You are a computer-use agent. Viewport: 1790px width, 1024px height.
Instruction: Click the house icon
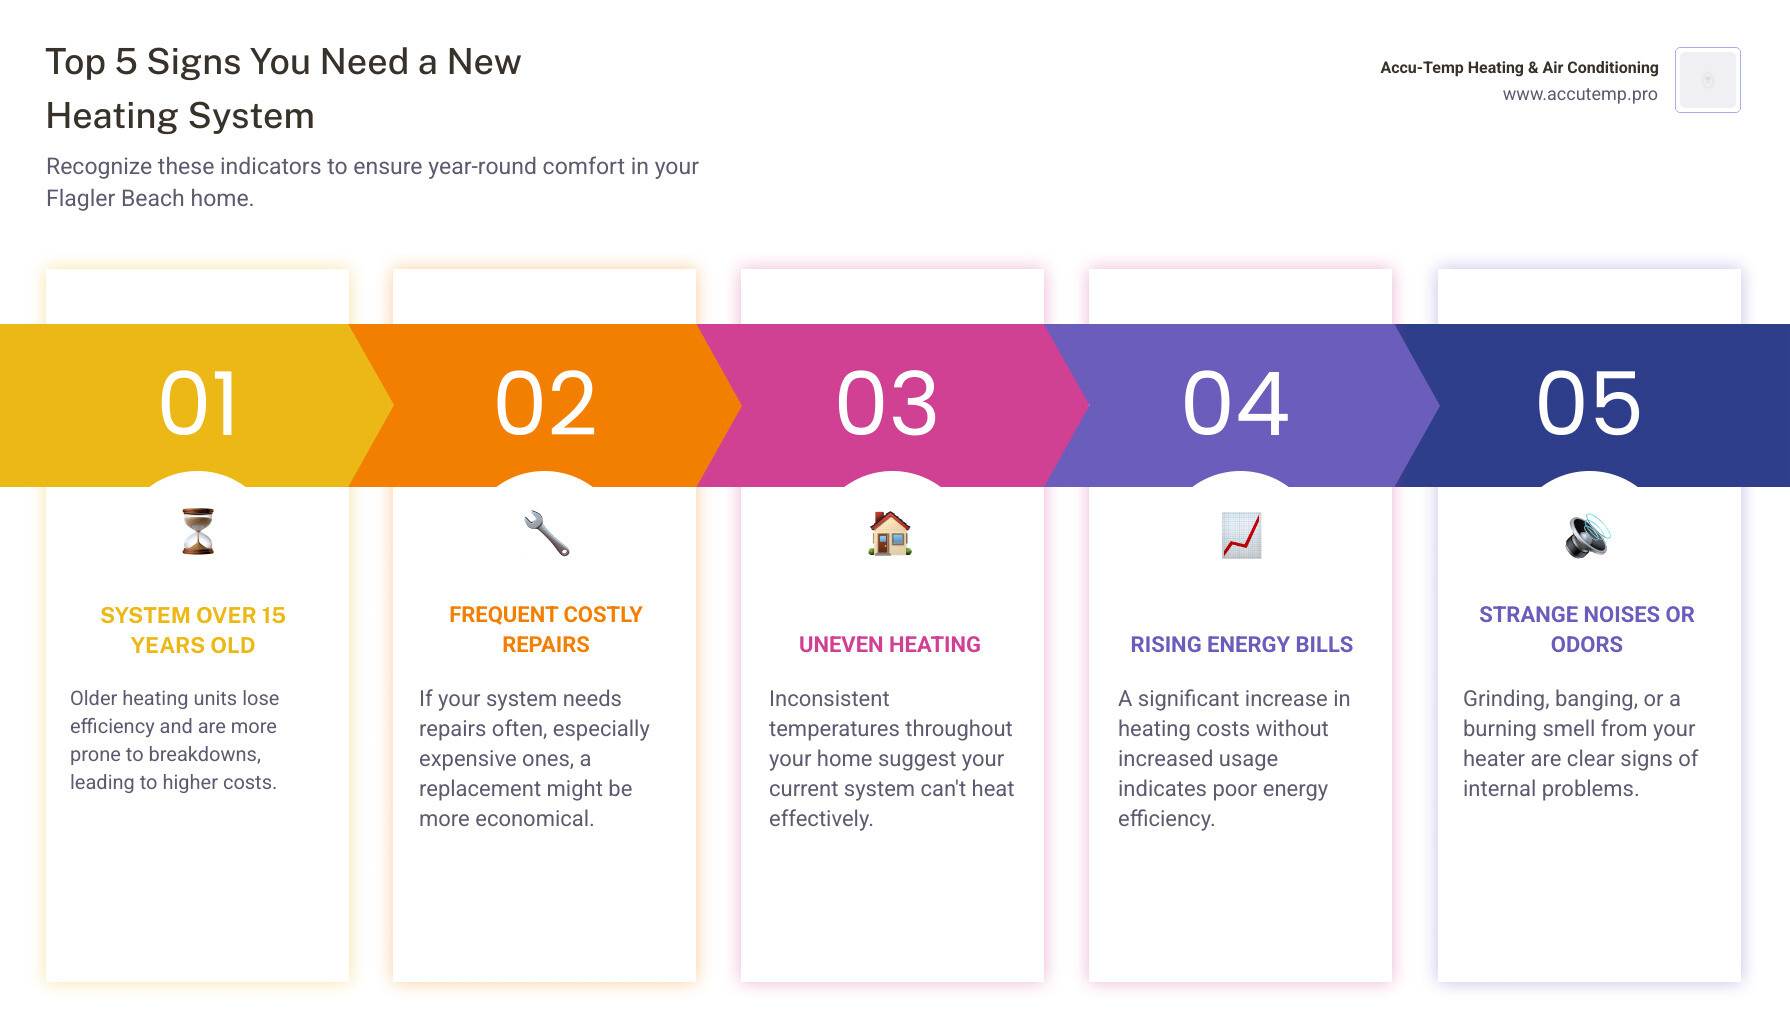point(890,533)
